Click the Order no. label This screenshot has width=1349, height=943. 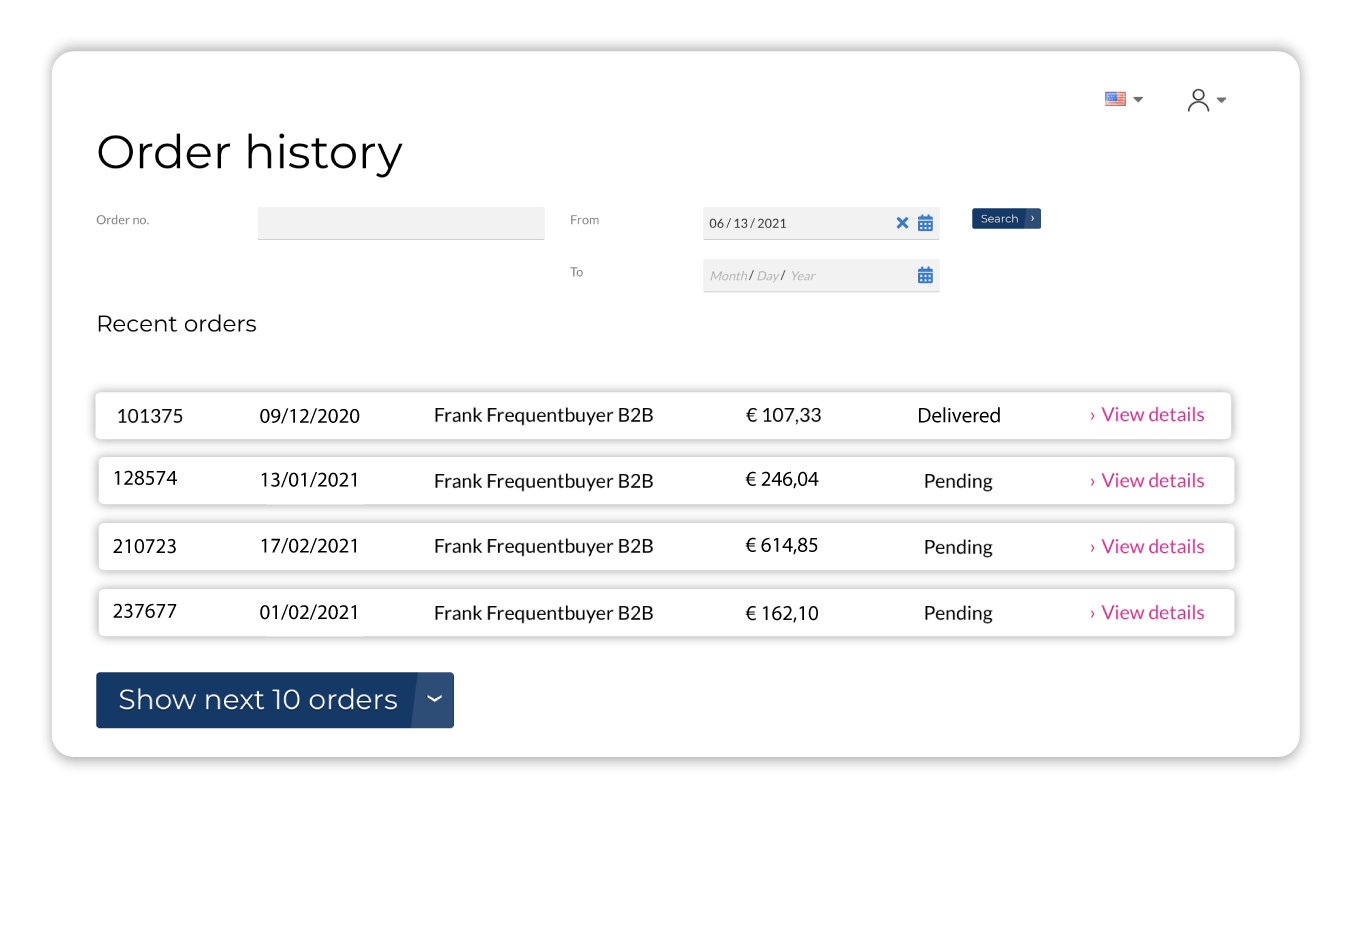tap(123, 220)
